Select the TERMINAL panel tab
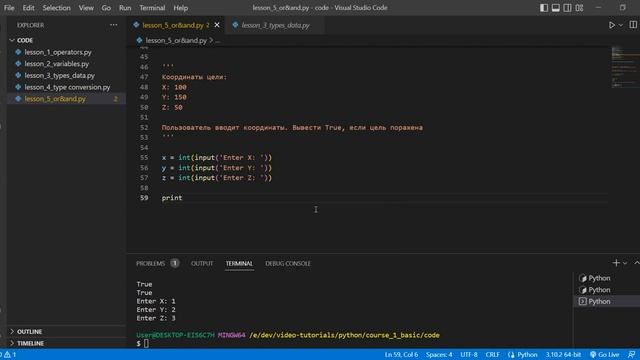The height and width of the screenshot is (360, 640). [239, 264]
